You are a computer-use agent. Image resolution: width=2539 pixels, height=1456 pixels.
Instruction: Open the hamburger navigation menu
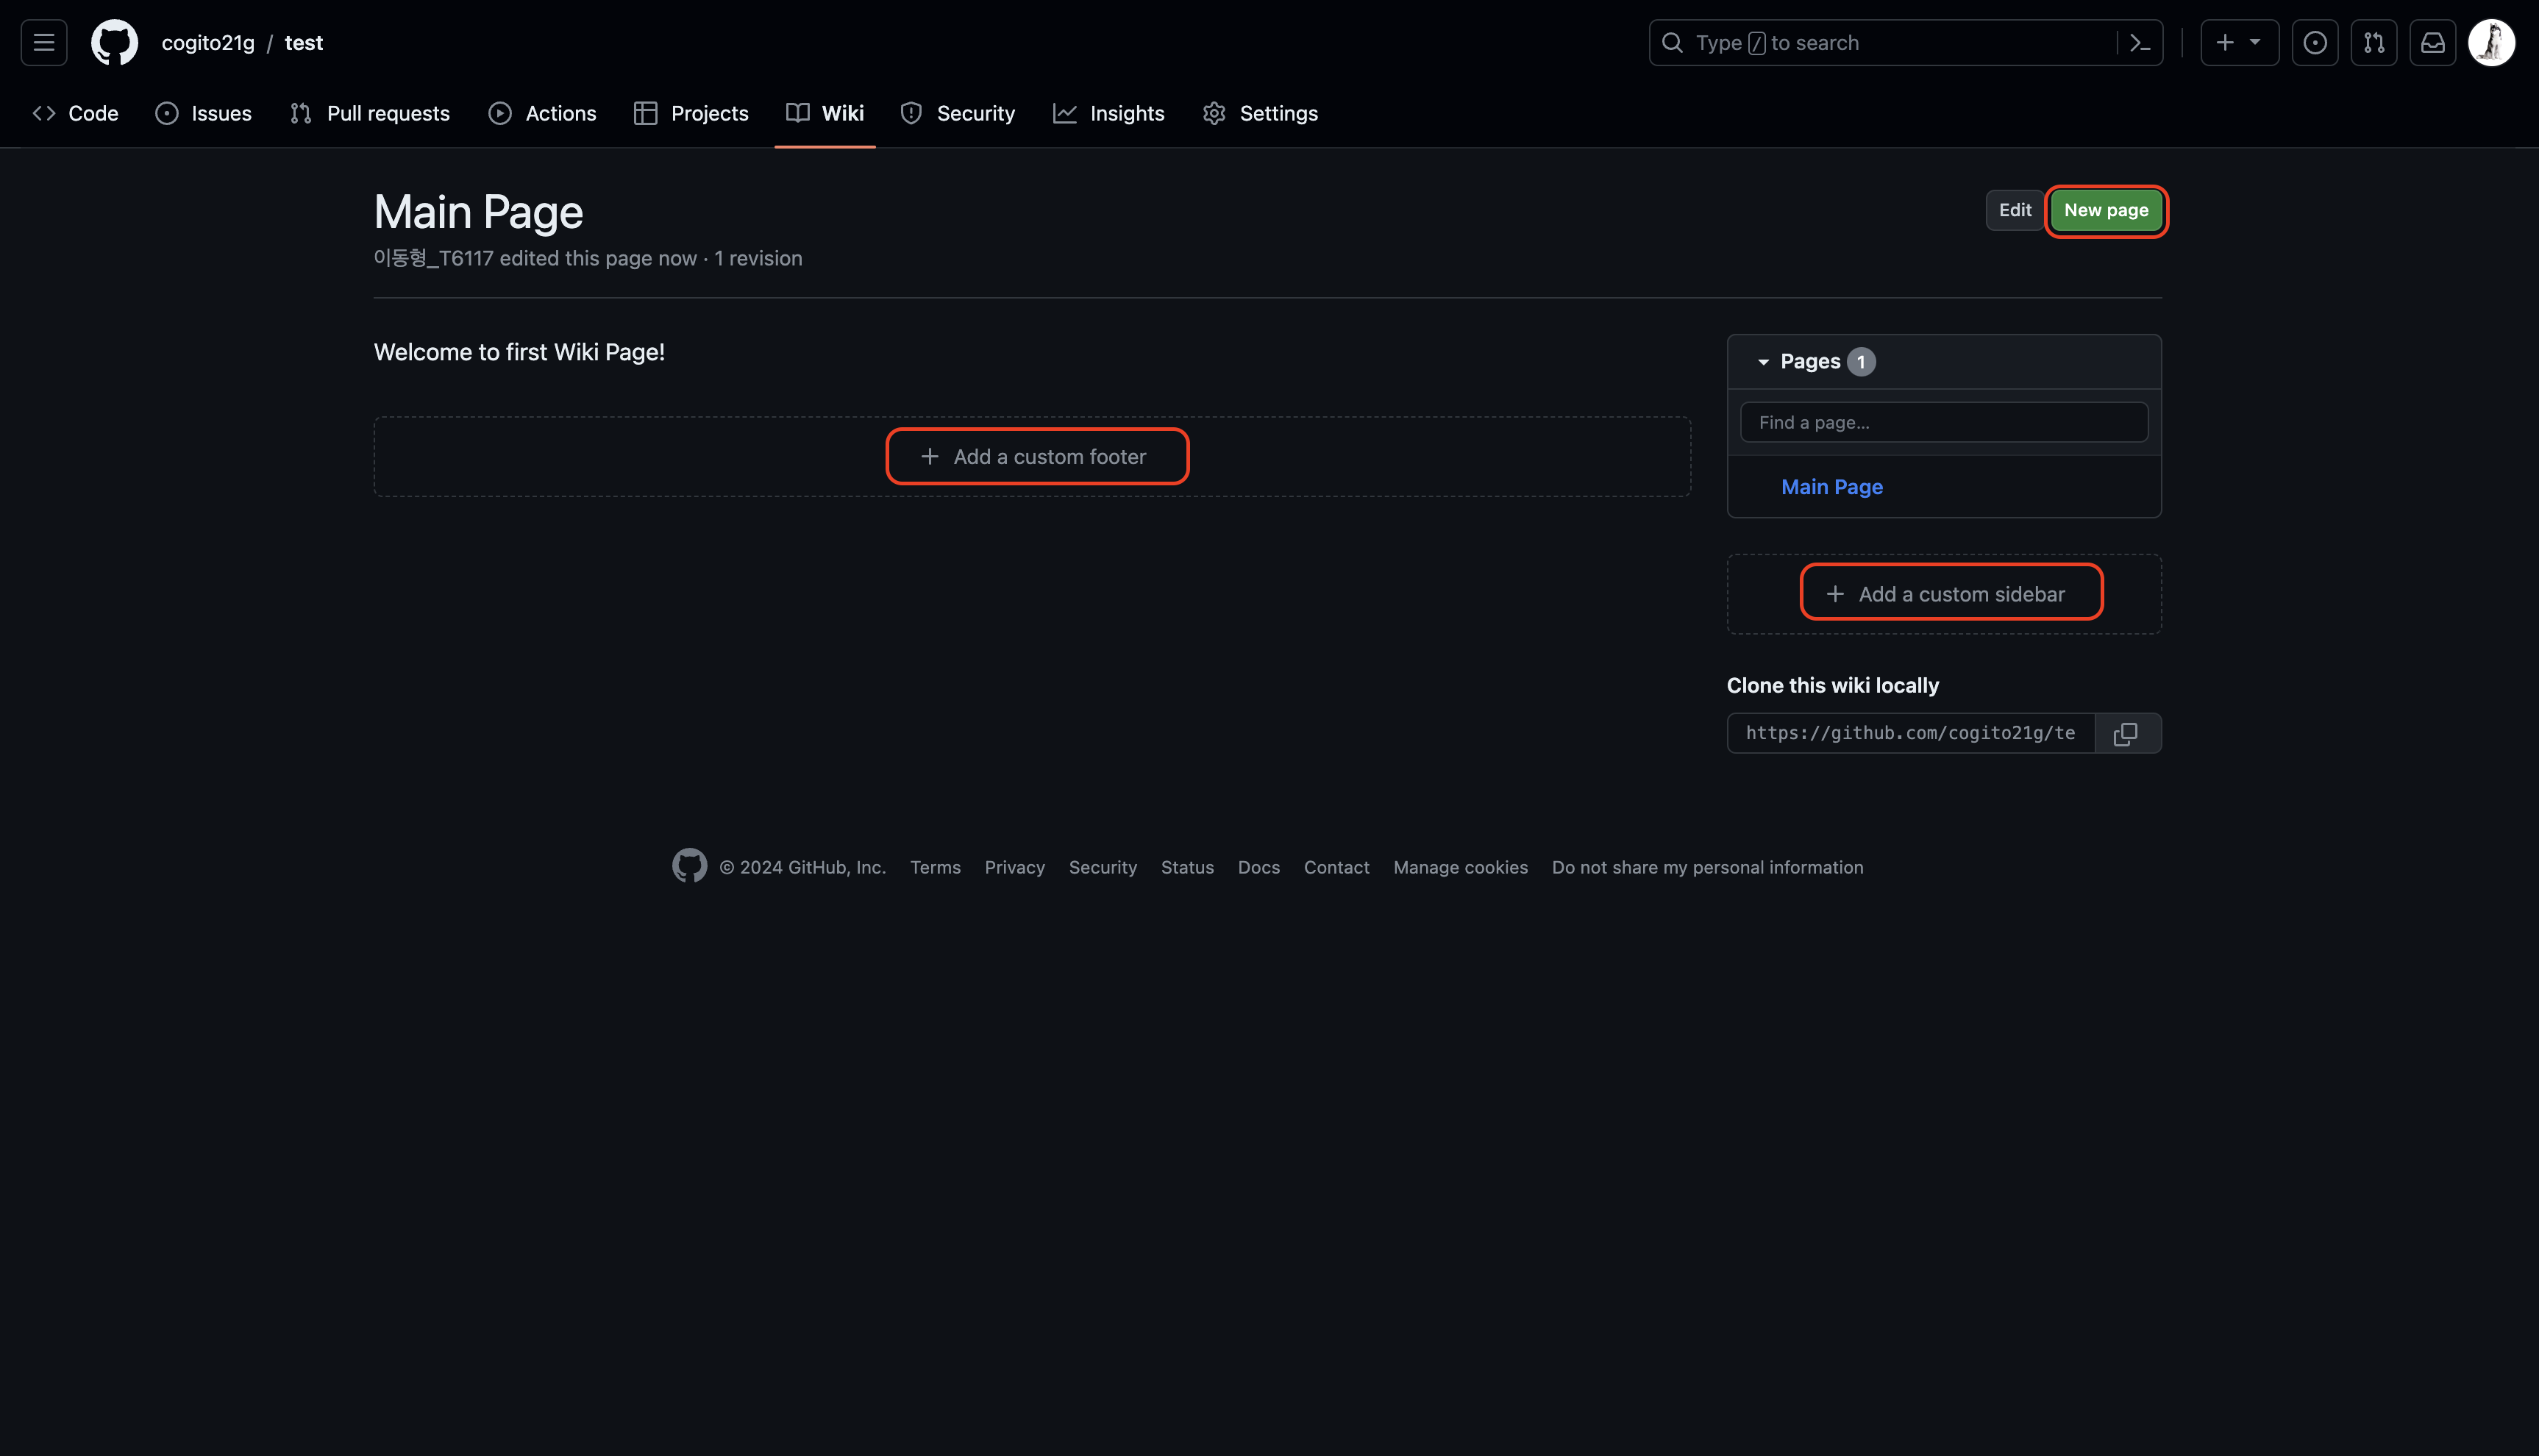coord(44,43)
